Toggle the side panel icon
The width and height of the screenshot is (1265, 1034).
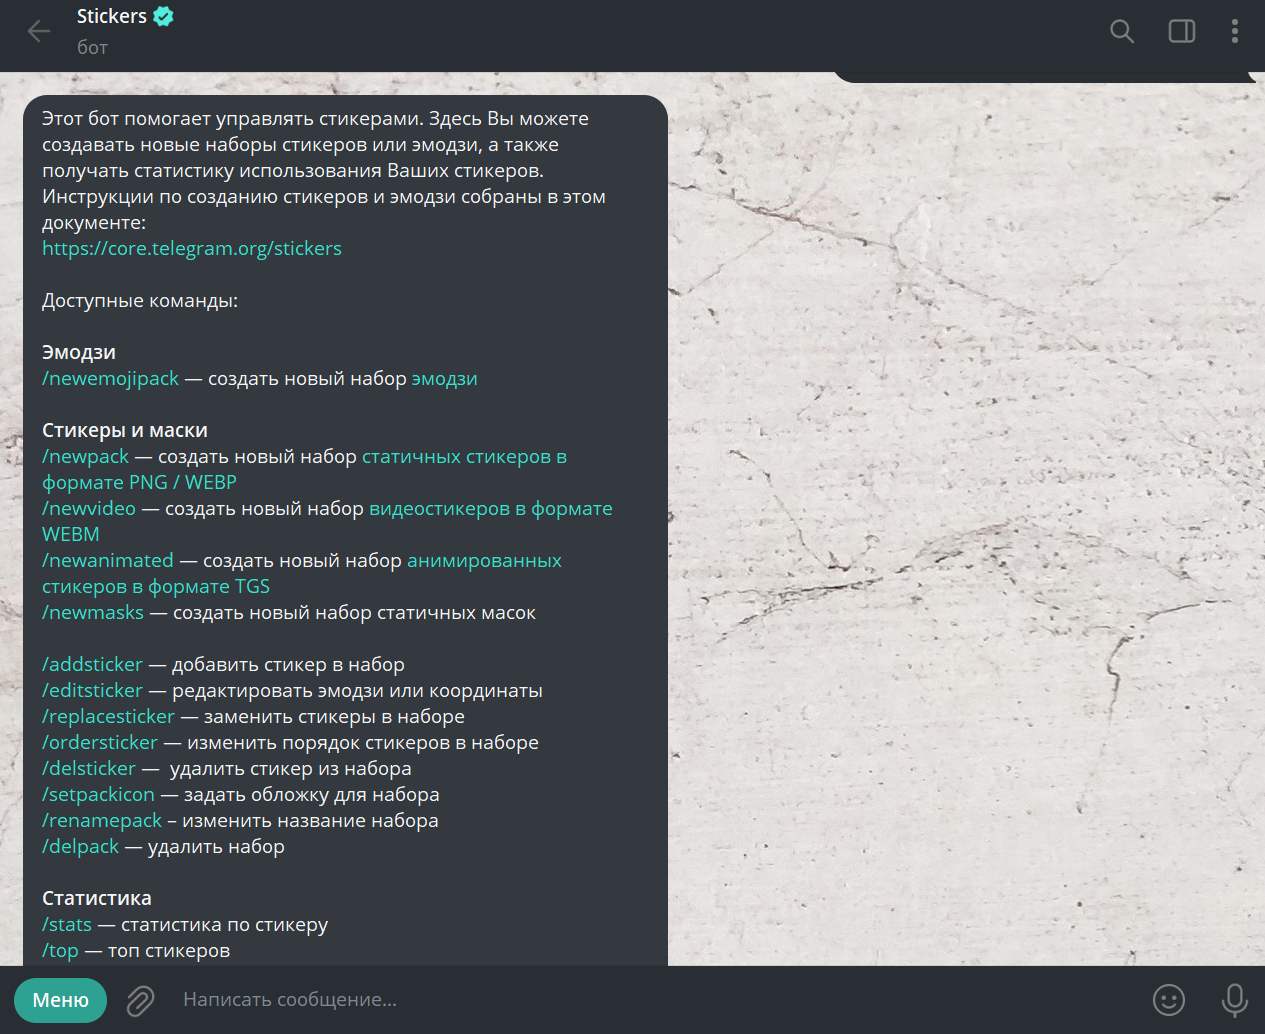pos(1182,32)
